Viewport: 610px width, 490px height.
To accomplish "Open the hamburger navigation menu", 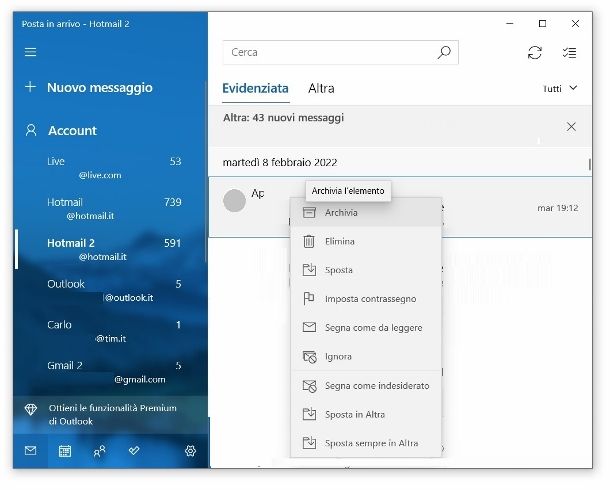I will (x=30, y=52).
